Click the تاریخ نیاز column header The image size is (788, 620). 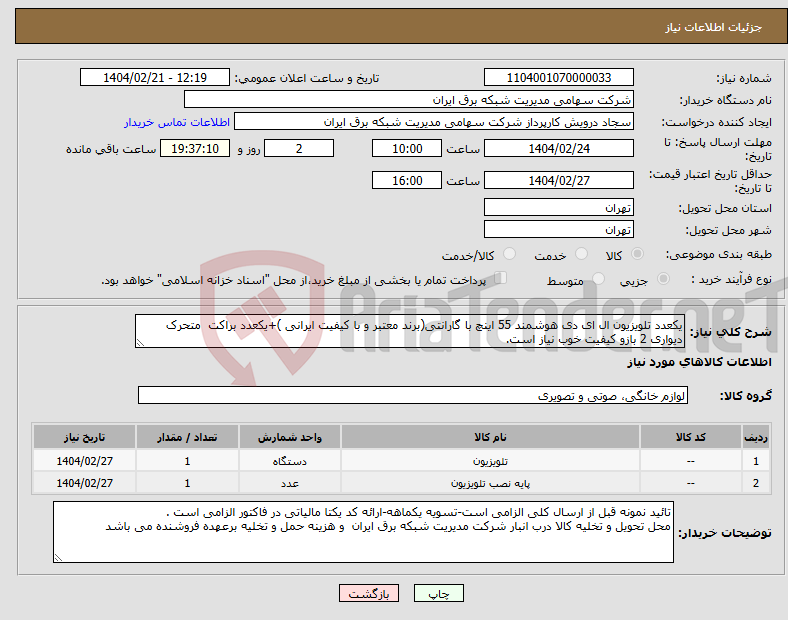[x=84, y=437]
